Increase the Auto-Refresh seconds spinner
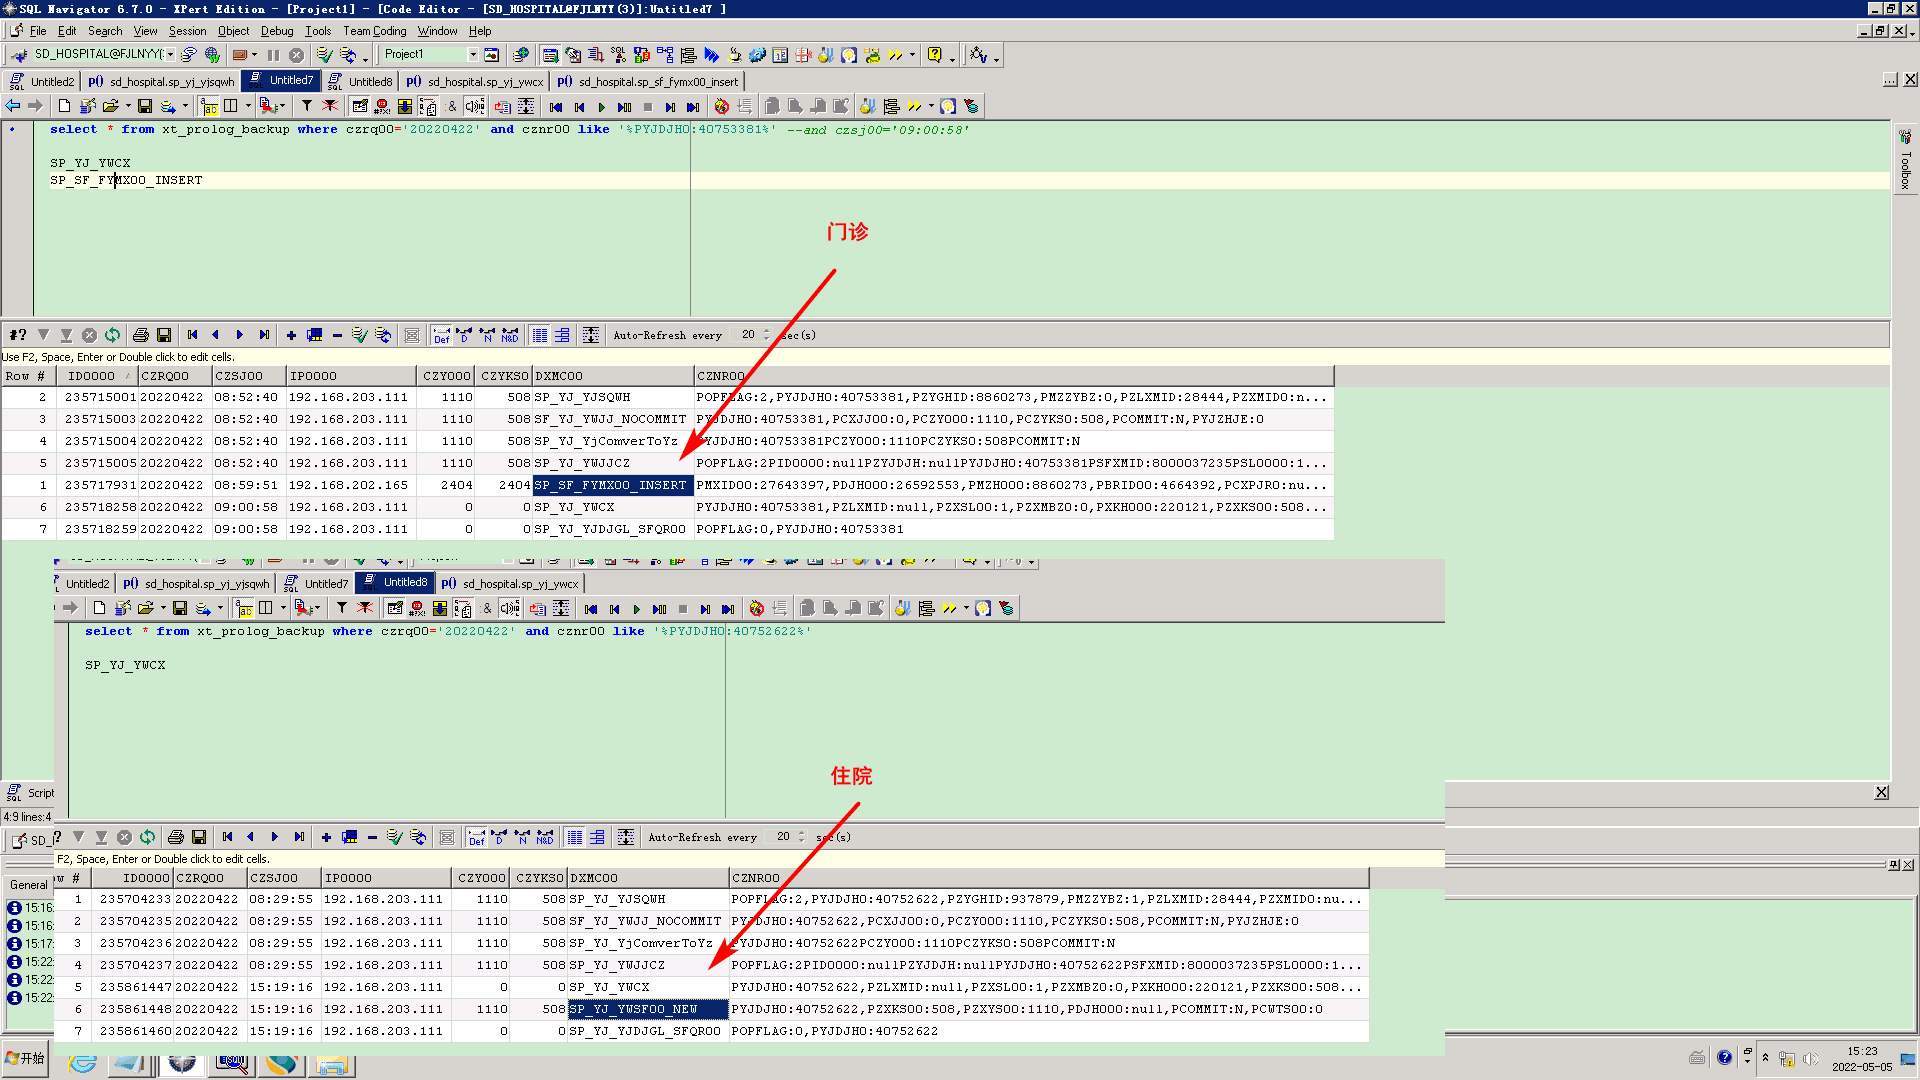This screenshot has width=1920, height=1080. 767,331
